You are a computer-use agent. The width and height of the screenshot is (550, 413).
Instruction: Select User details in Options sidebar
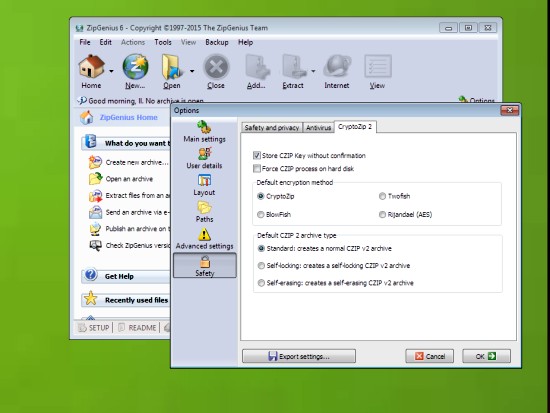point(204,159)
